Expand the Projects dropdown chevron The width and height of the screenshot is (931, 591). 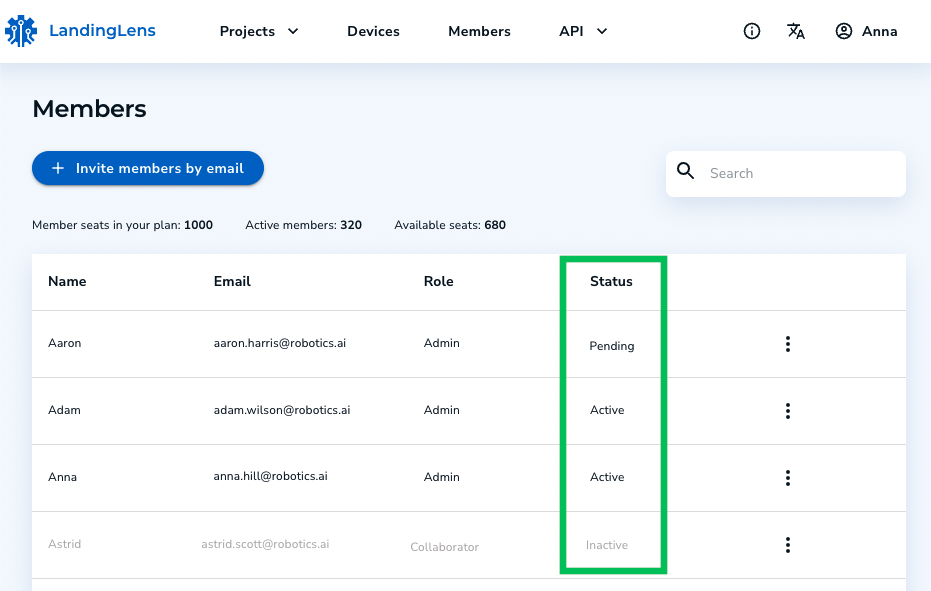pos(293,31)
